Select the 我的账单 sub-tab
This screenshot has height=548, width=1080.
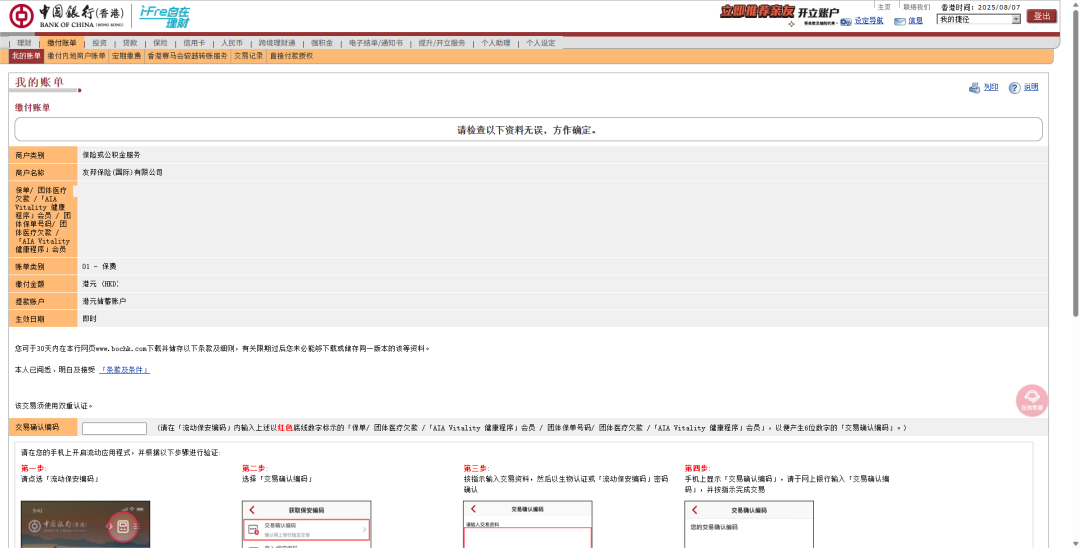26,56
